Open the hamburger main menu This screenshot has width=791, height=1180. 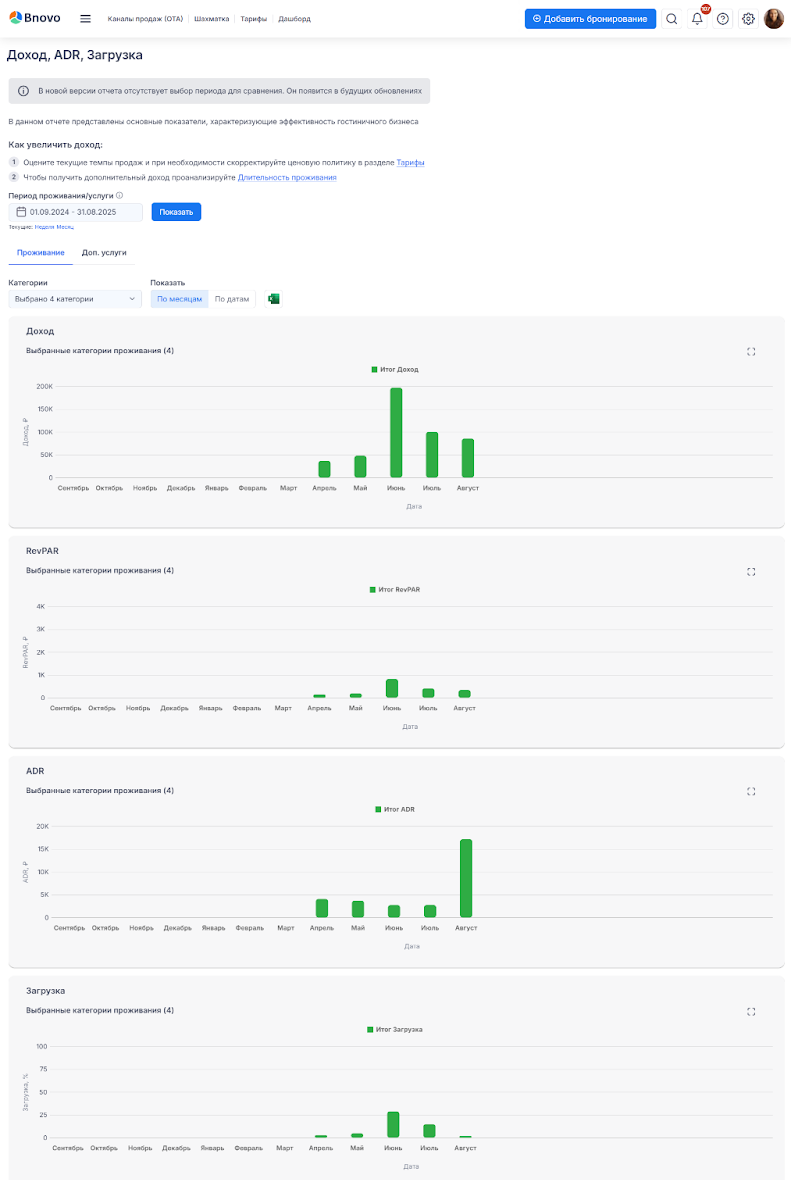(85, 18)
